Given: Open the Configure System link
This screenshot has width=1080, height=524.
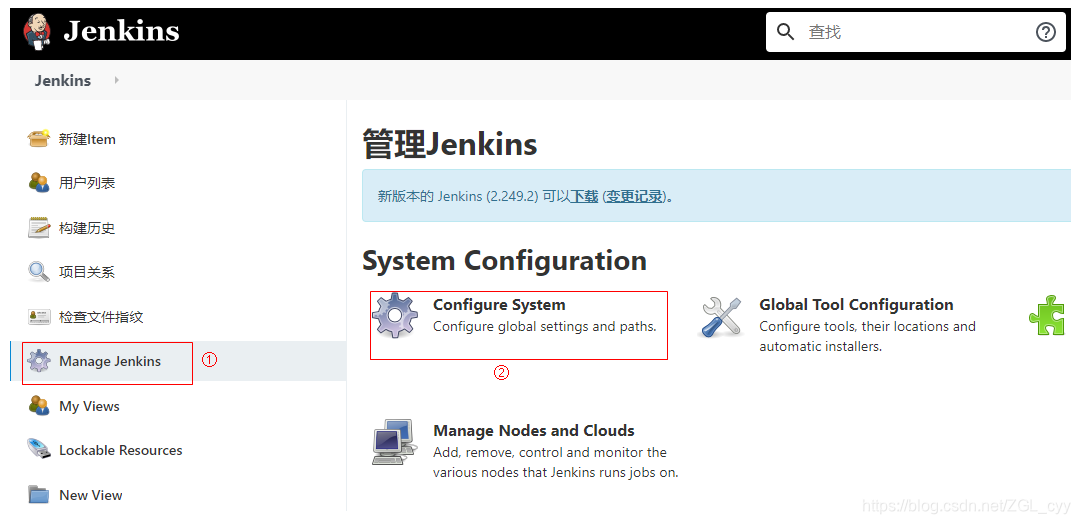Looking at the screenshot, I should [x=499, y=304].
